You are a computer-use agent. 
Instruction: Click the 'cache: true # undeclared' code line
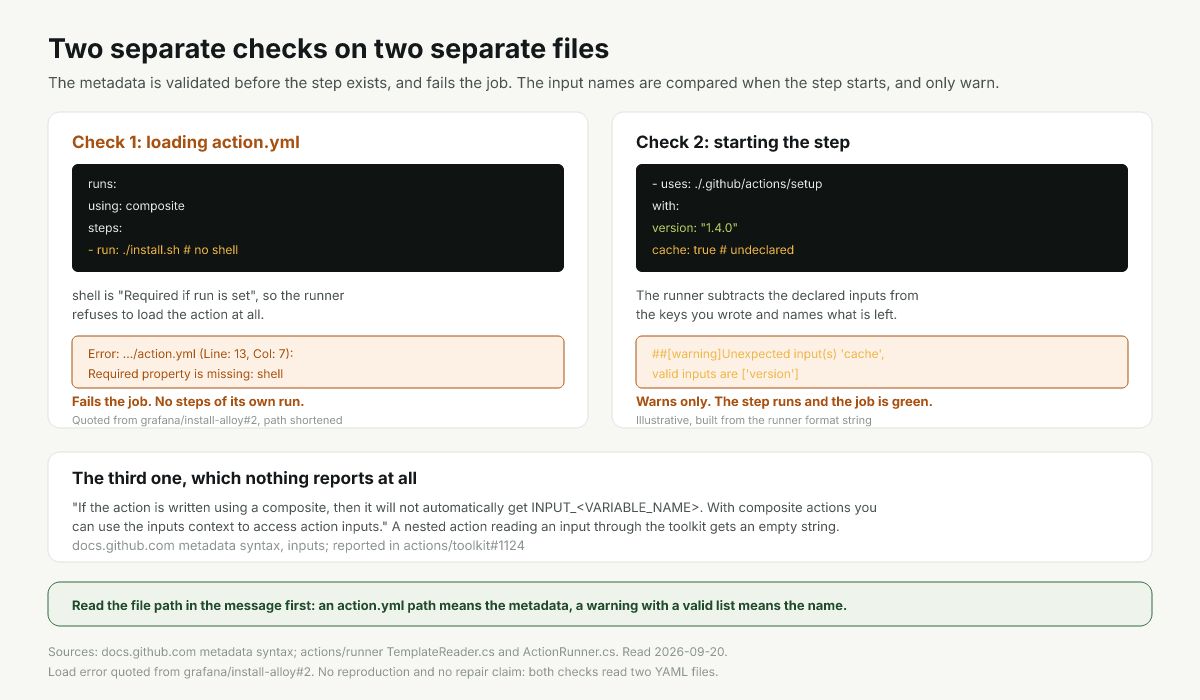click(x=723, y=250)
